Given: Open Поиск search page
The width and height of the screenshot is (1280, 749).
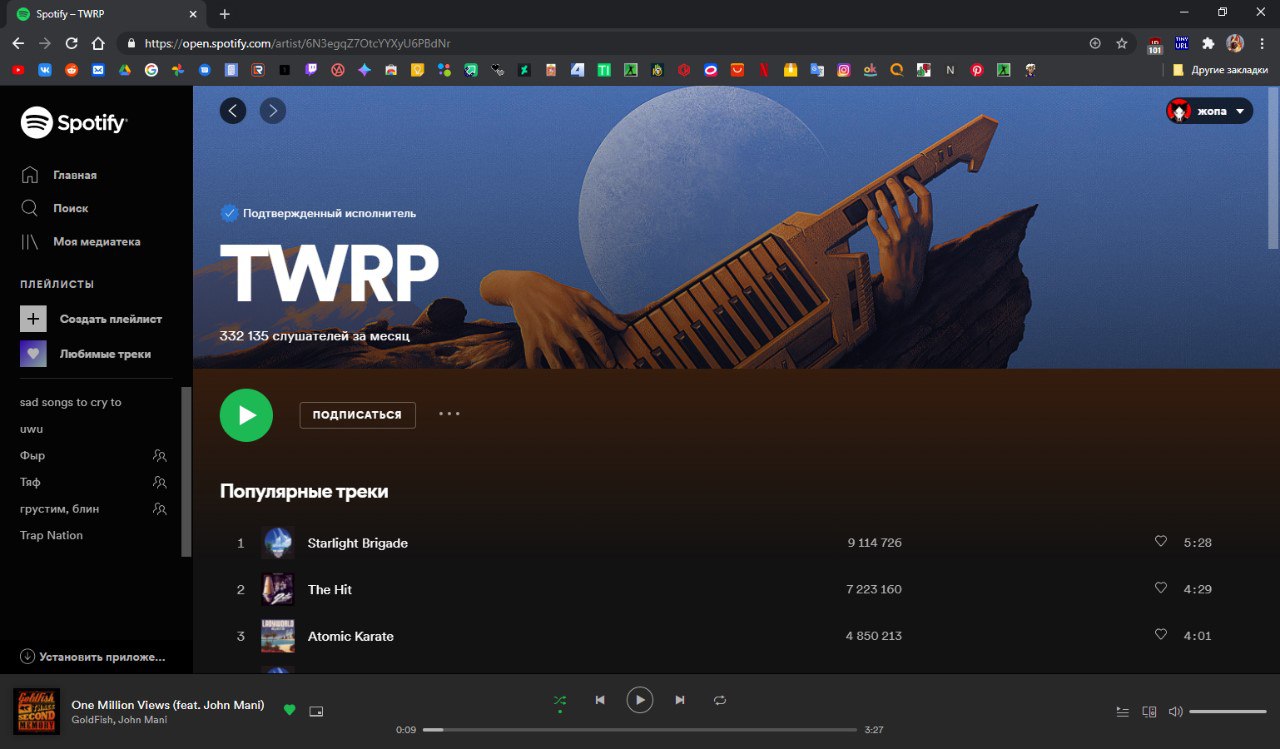Looking at the screenshot, I should click(55, 208).
